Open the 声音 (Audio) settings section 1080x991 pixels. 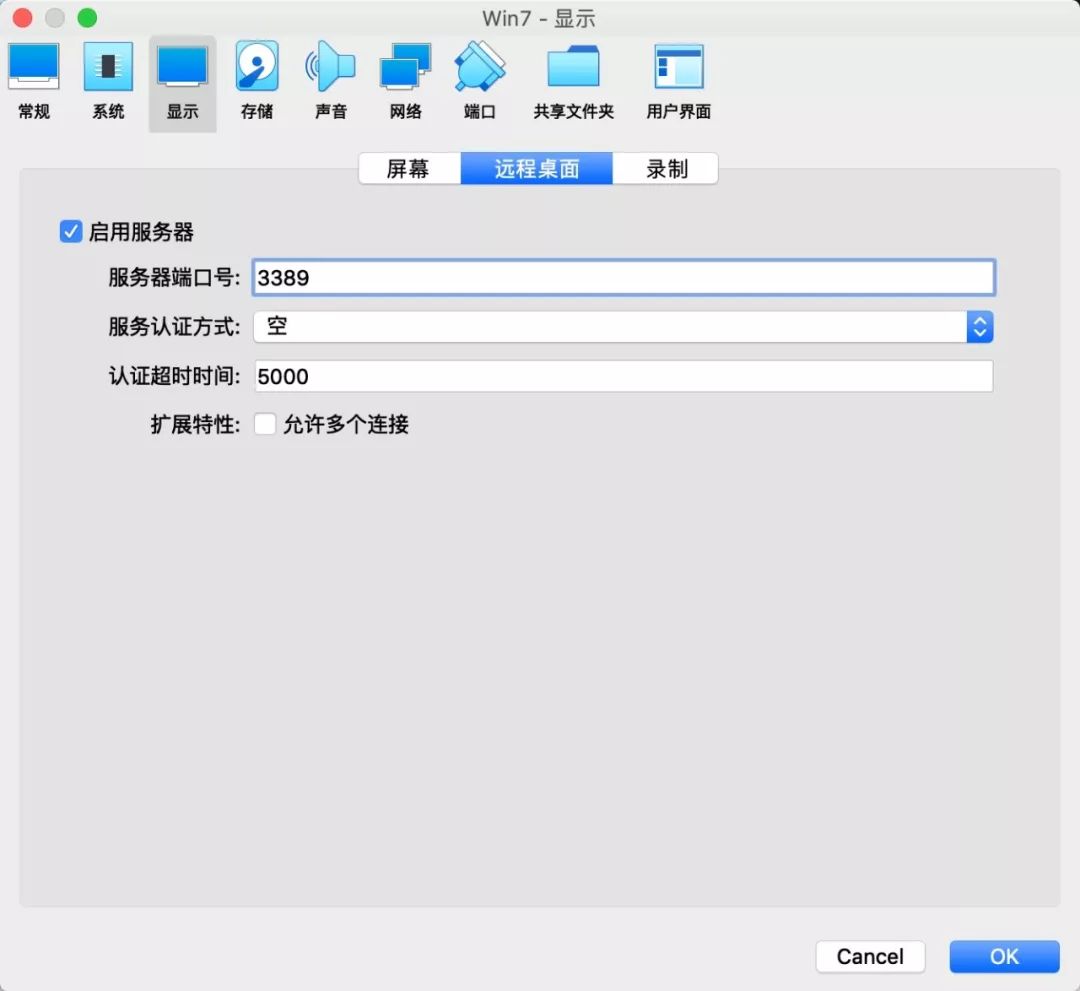tap(331, 81)
